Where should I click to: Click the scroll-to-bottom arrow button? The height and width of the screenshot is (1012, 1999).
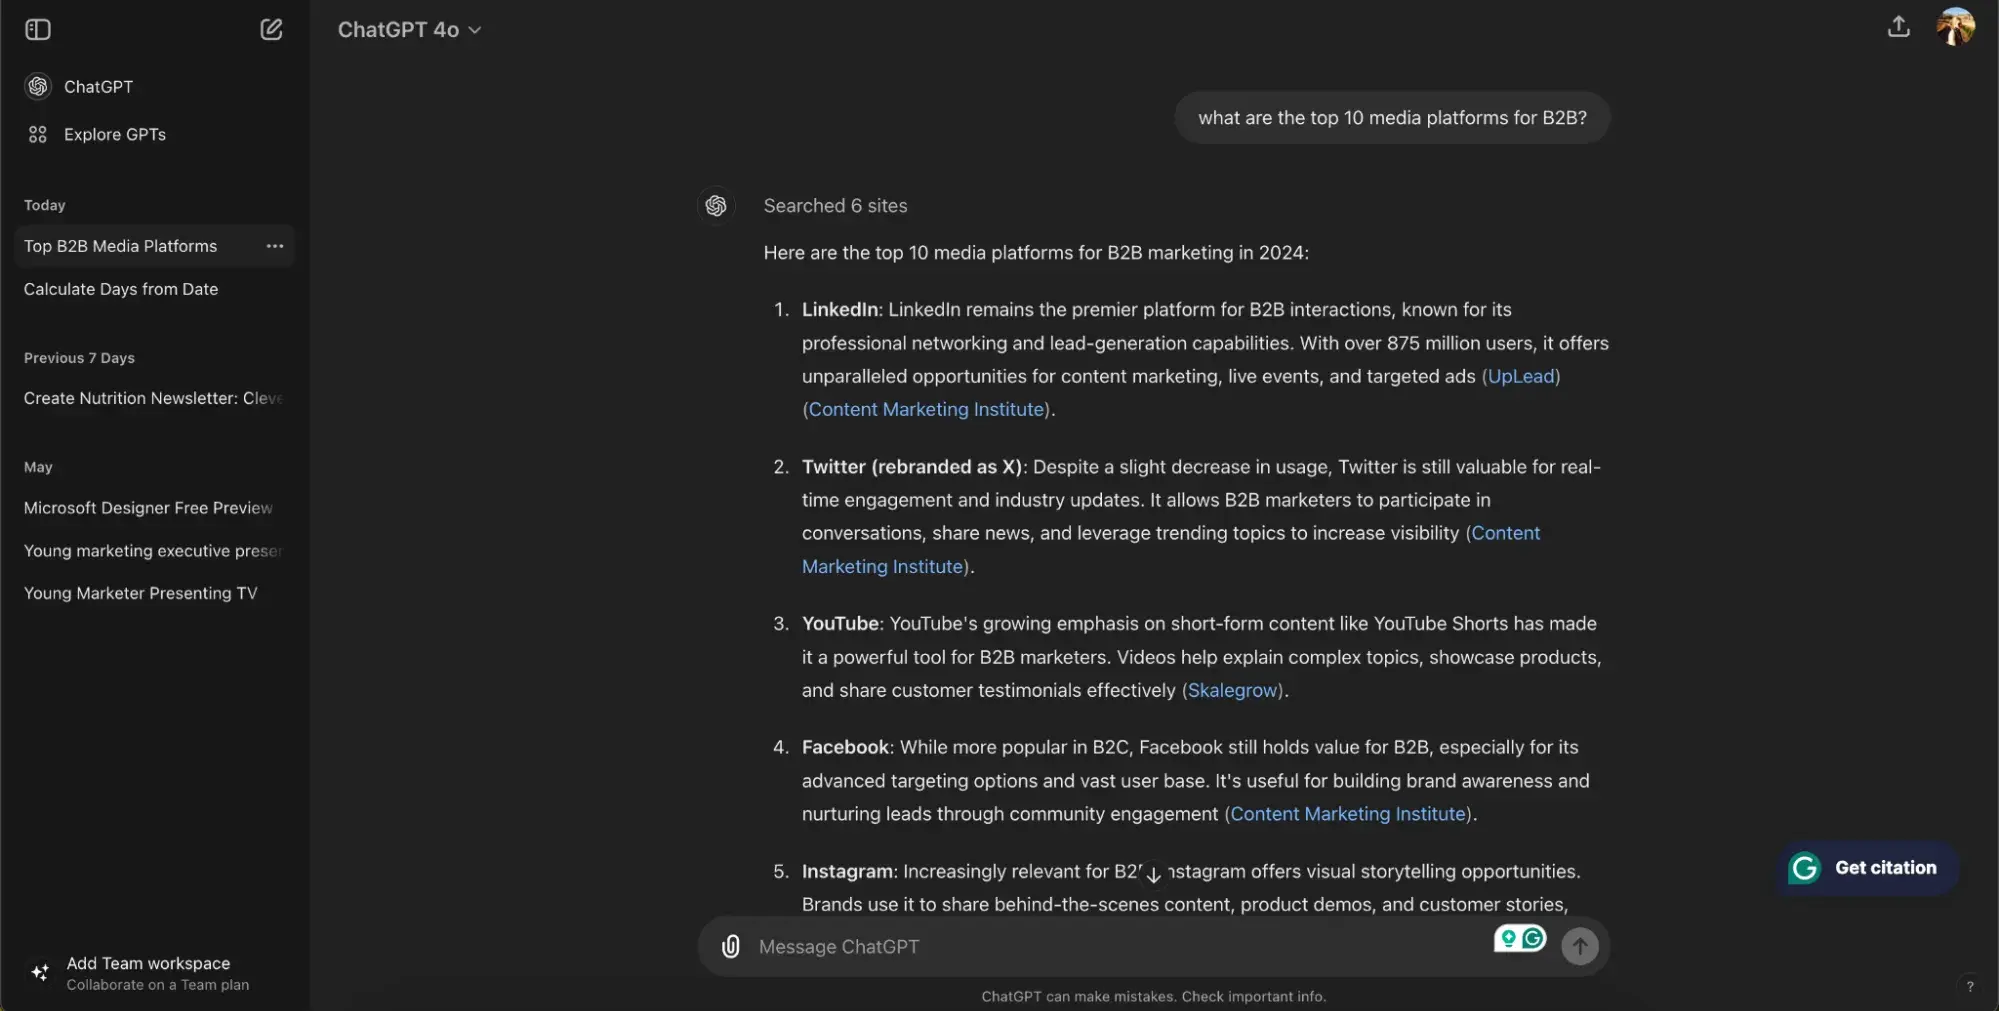1153,875
